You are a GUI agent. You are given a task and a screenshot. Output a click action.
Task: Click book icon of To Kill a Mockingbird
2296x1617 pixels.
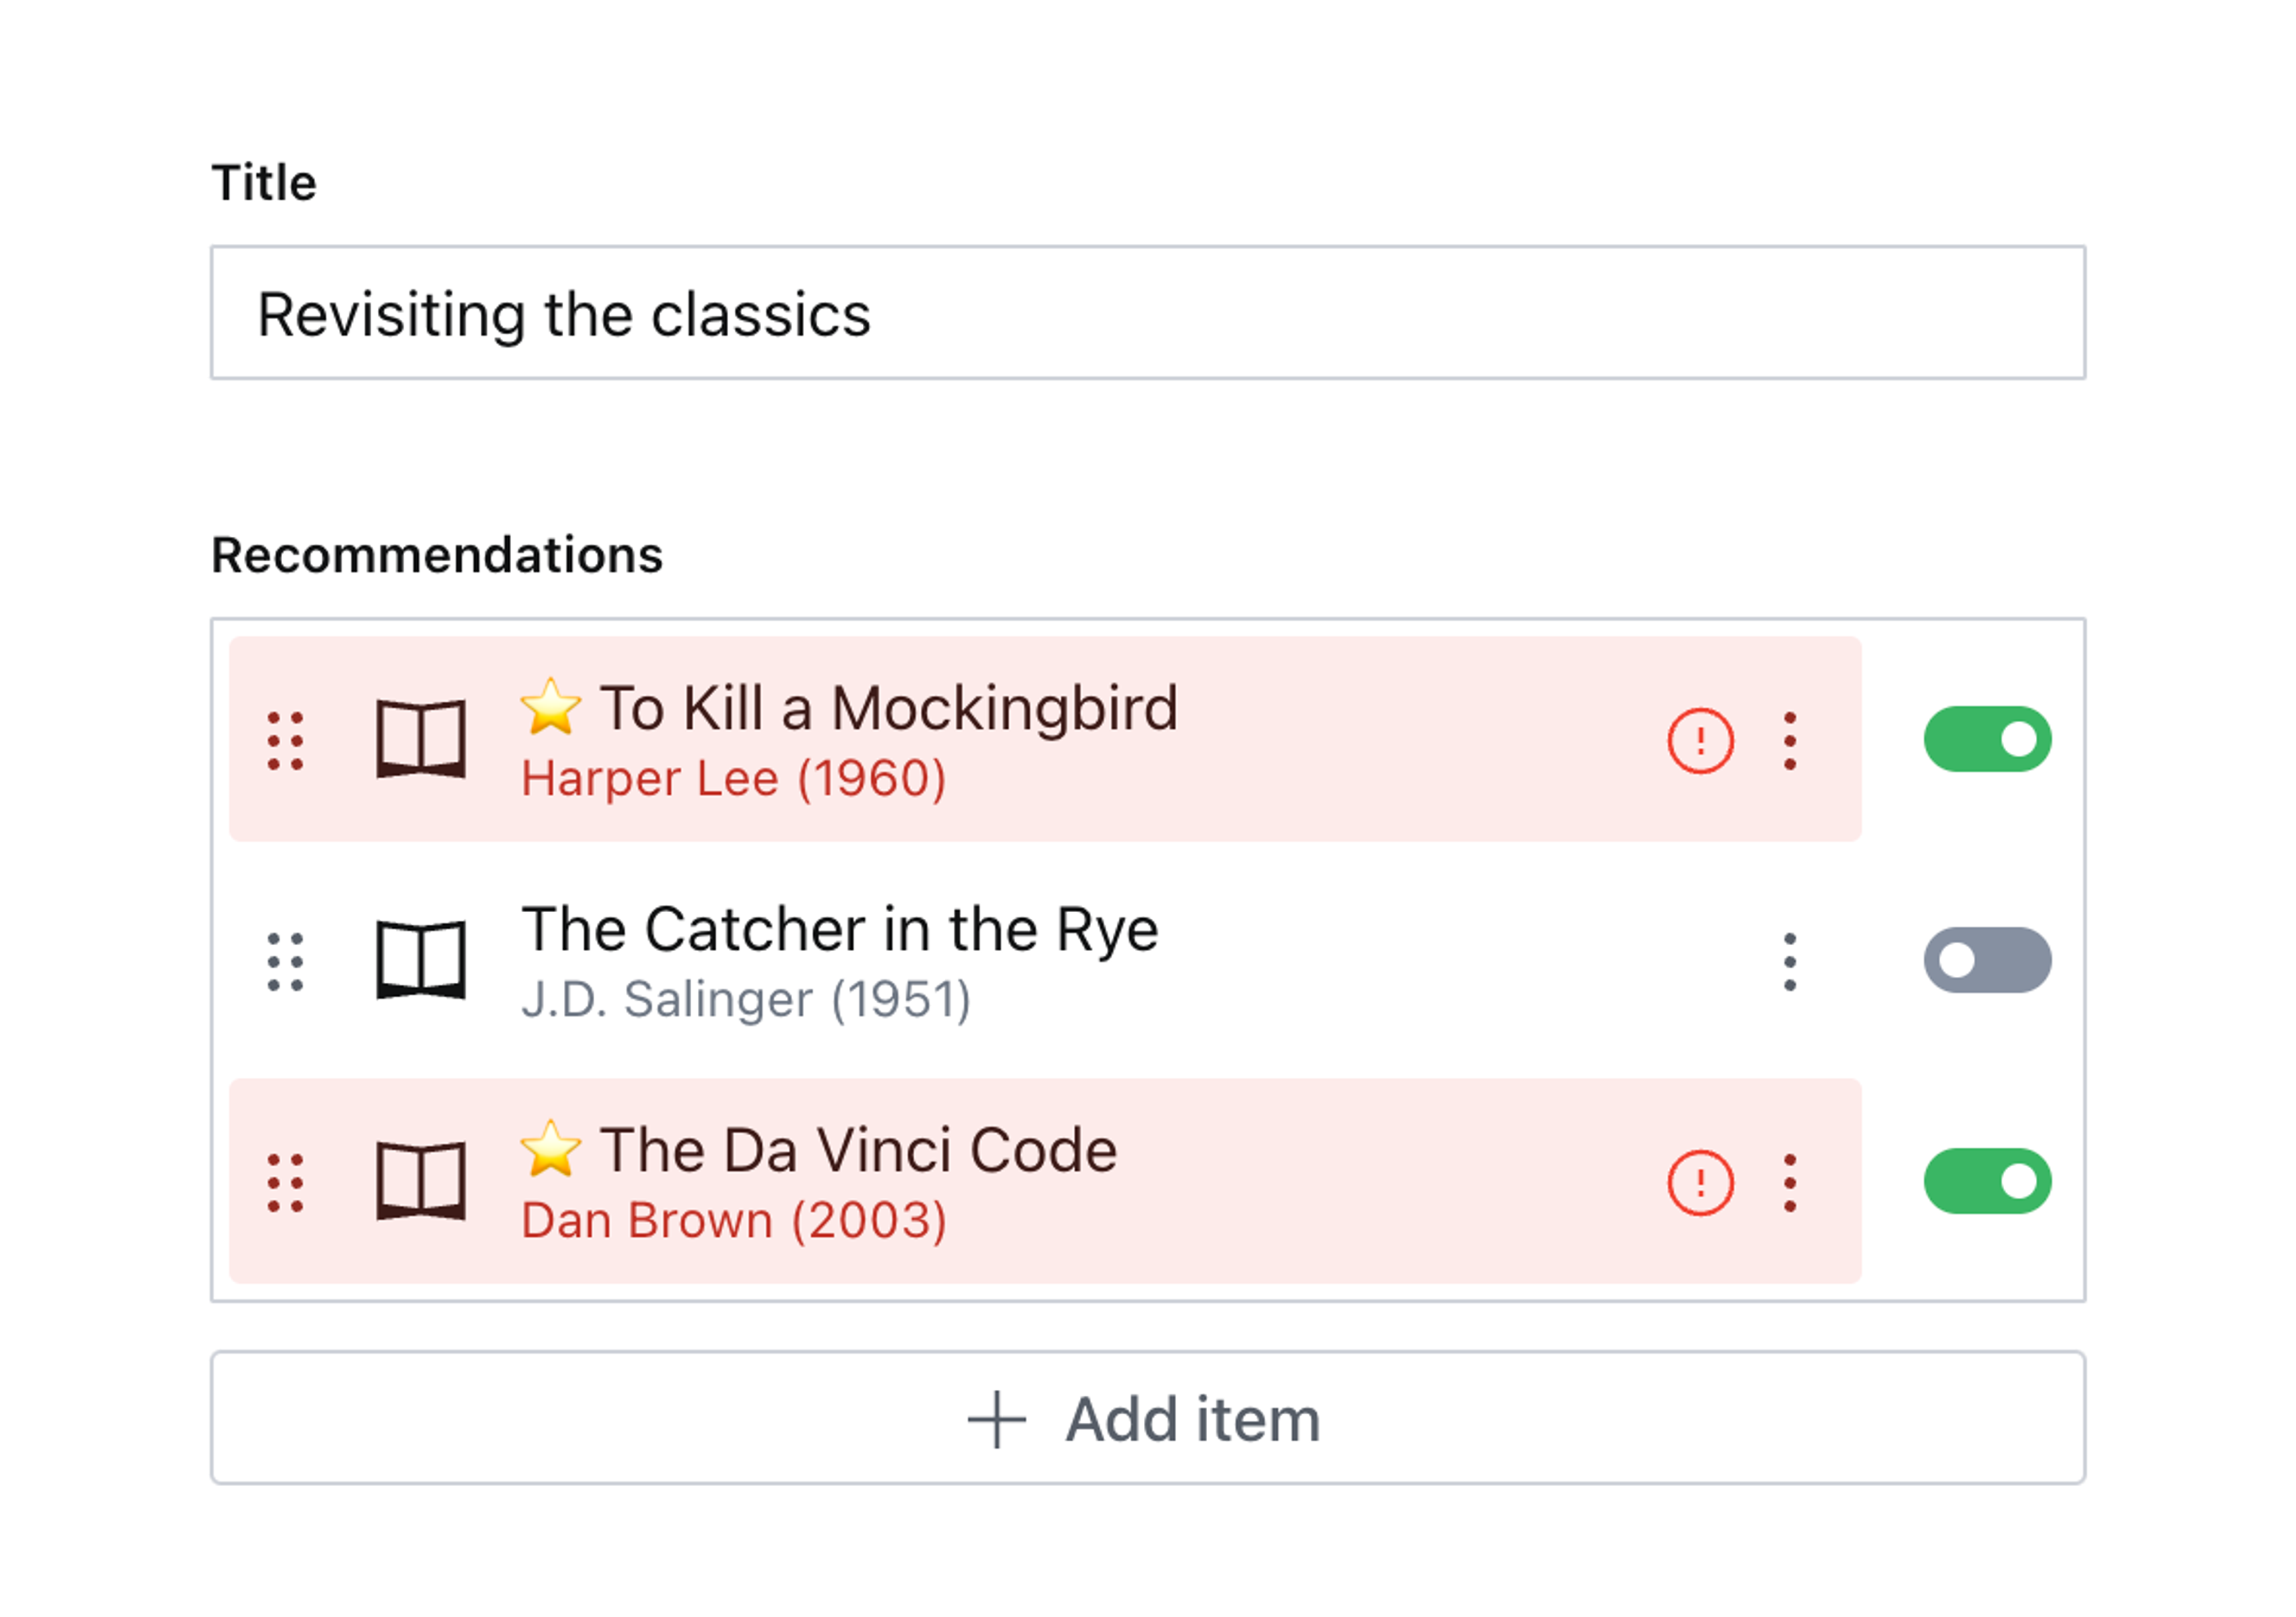[x=421, y=739]
